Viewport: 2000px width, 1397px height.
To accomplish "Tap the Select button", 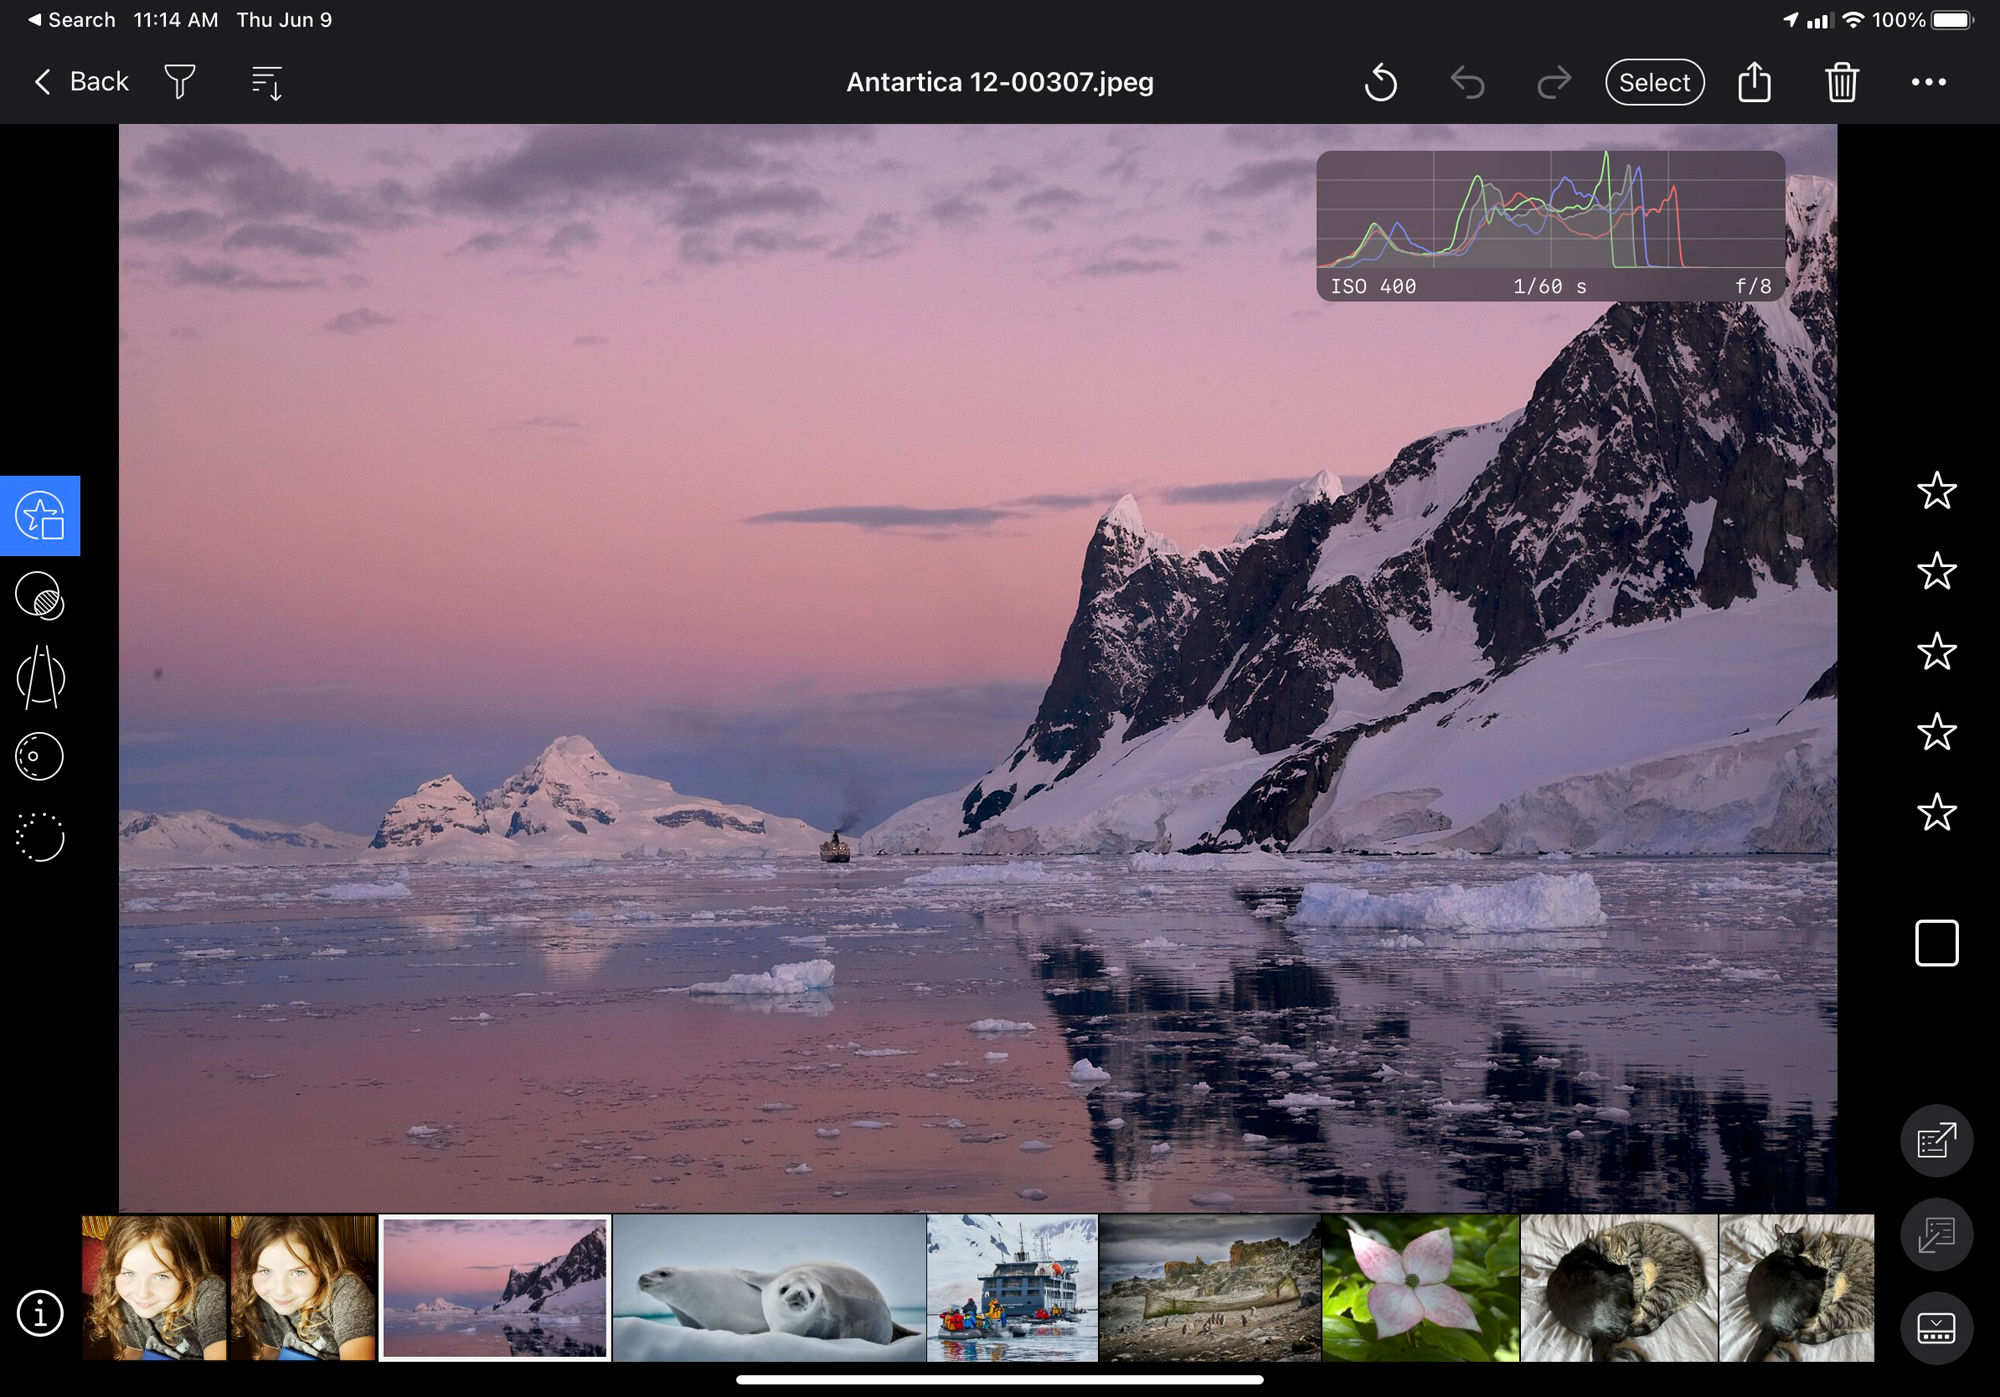I will (x=1654, y=82).
